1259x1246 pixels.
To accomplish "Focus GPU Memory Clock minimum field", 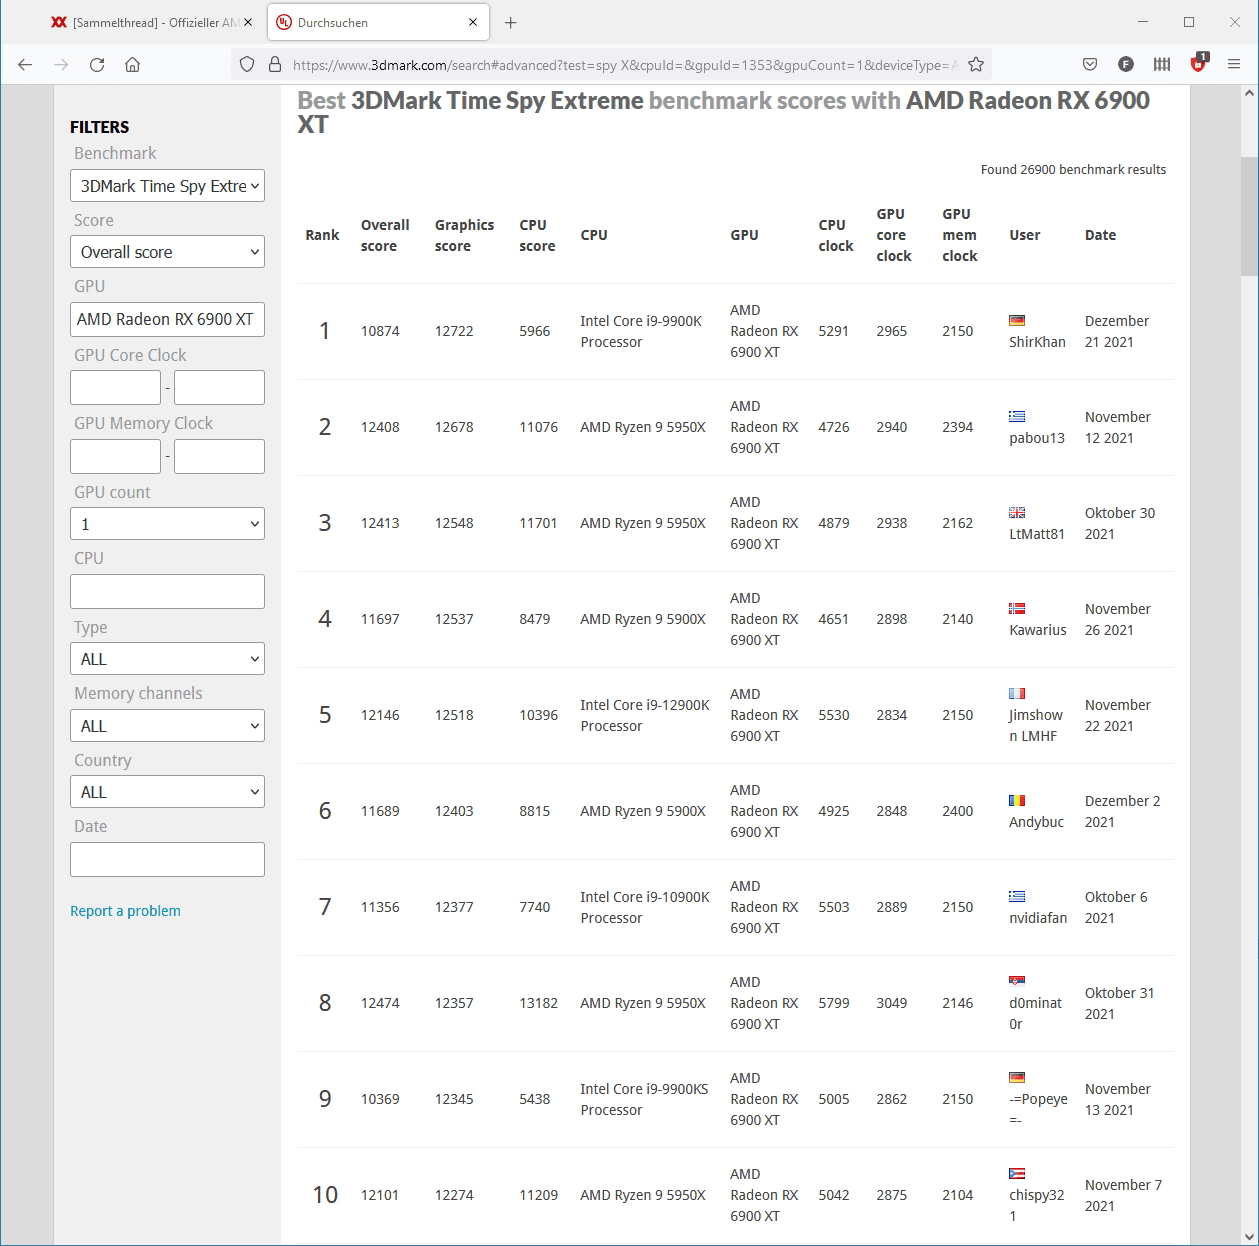I will tap(115, 457).
